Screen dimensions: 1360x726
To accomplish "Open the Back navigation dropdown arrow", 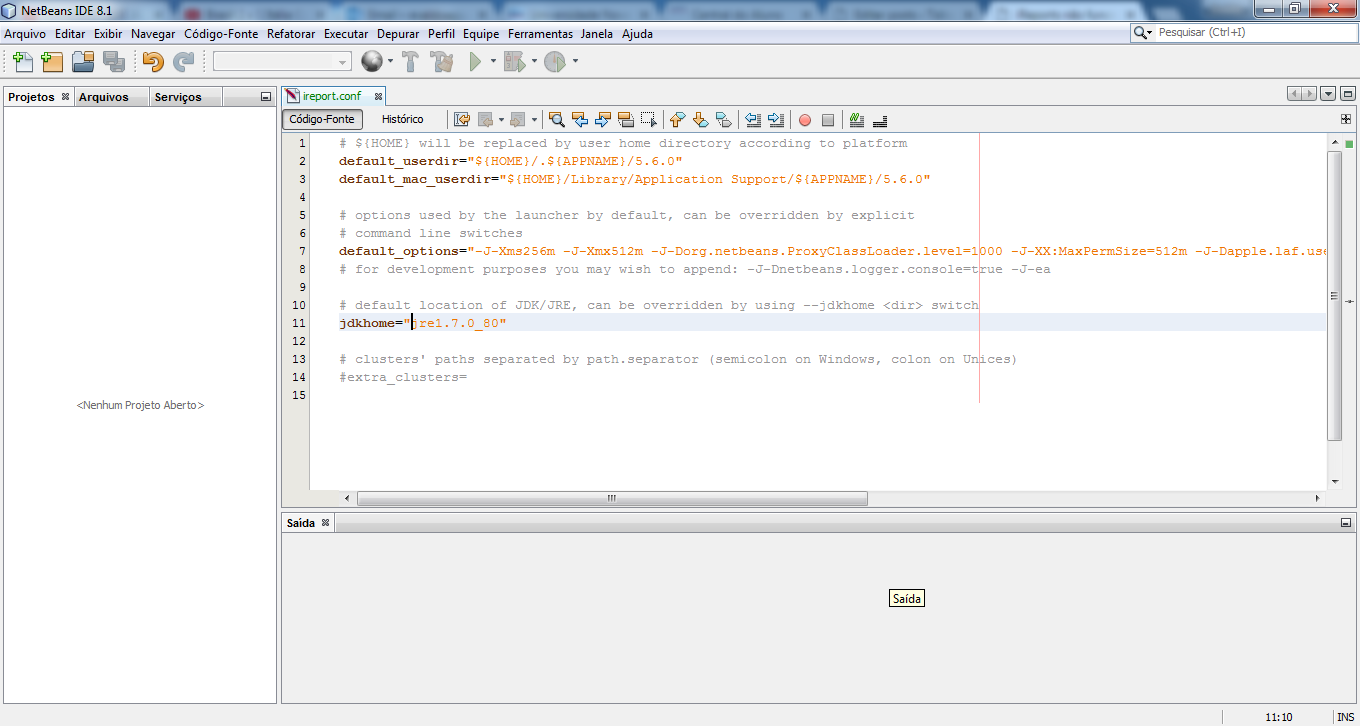I will click(x=500, y=120).
